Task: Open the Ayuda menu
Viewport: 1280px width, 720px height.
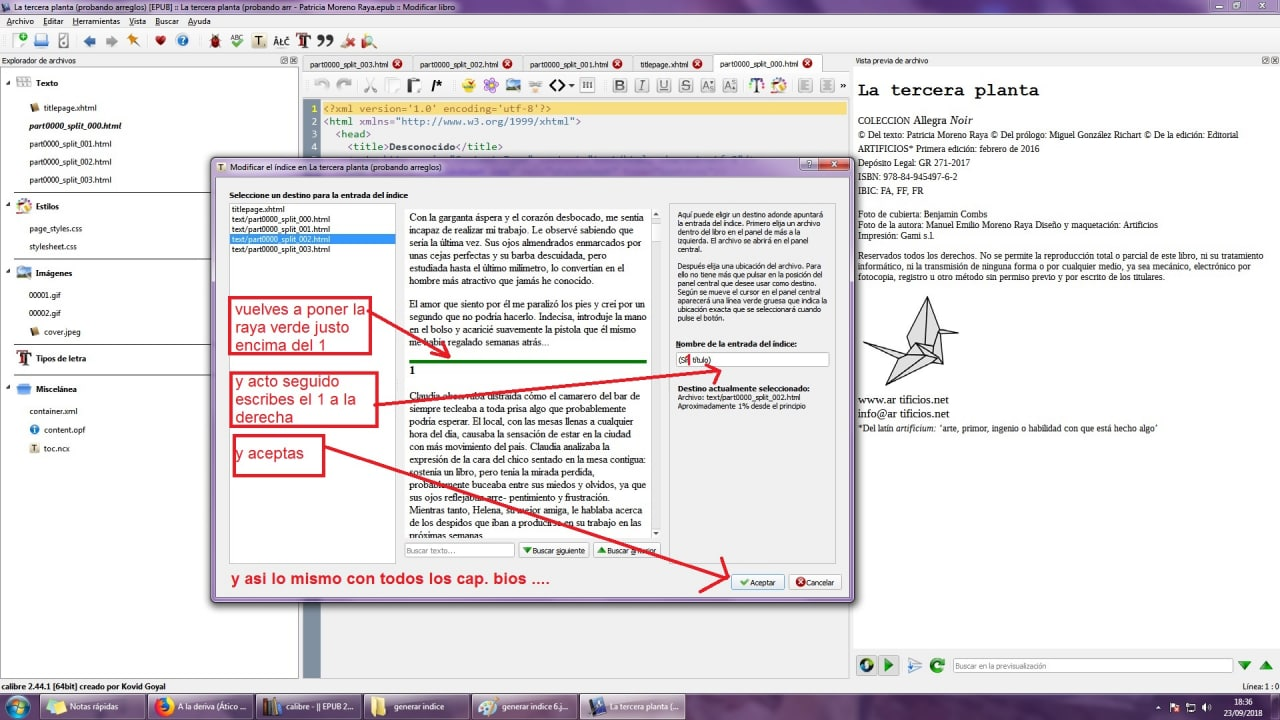Action: 199,20
